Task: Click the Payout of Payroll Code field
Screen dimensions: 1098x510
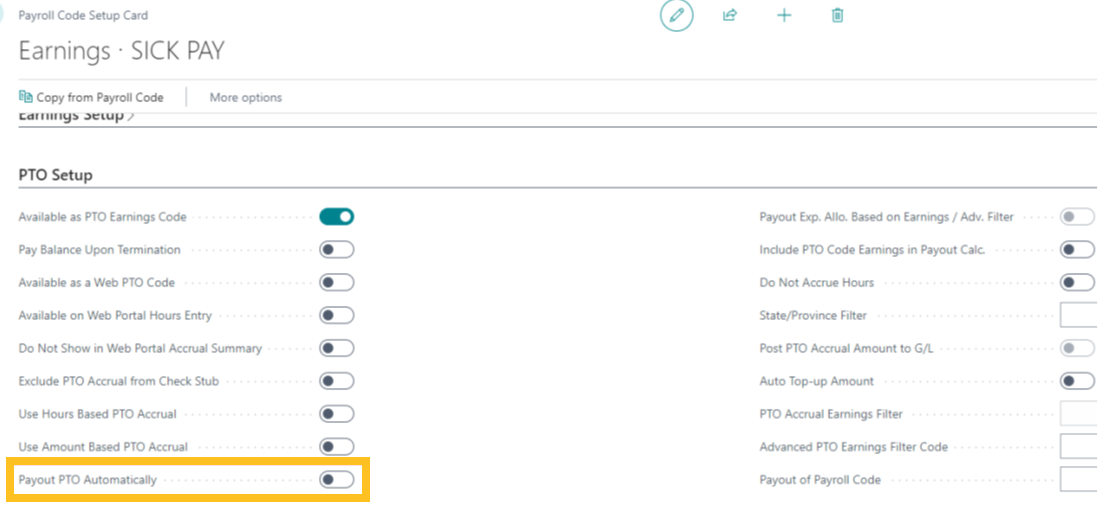Action: point(1078,480)
